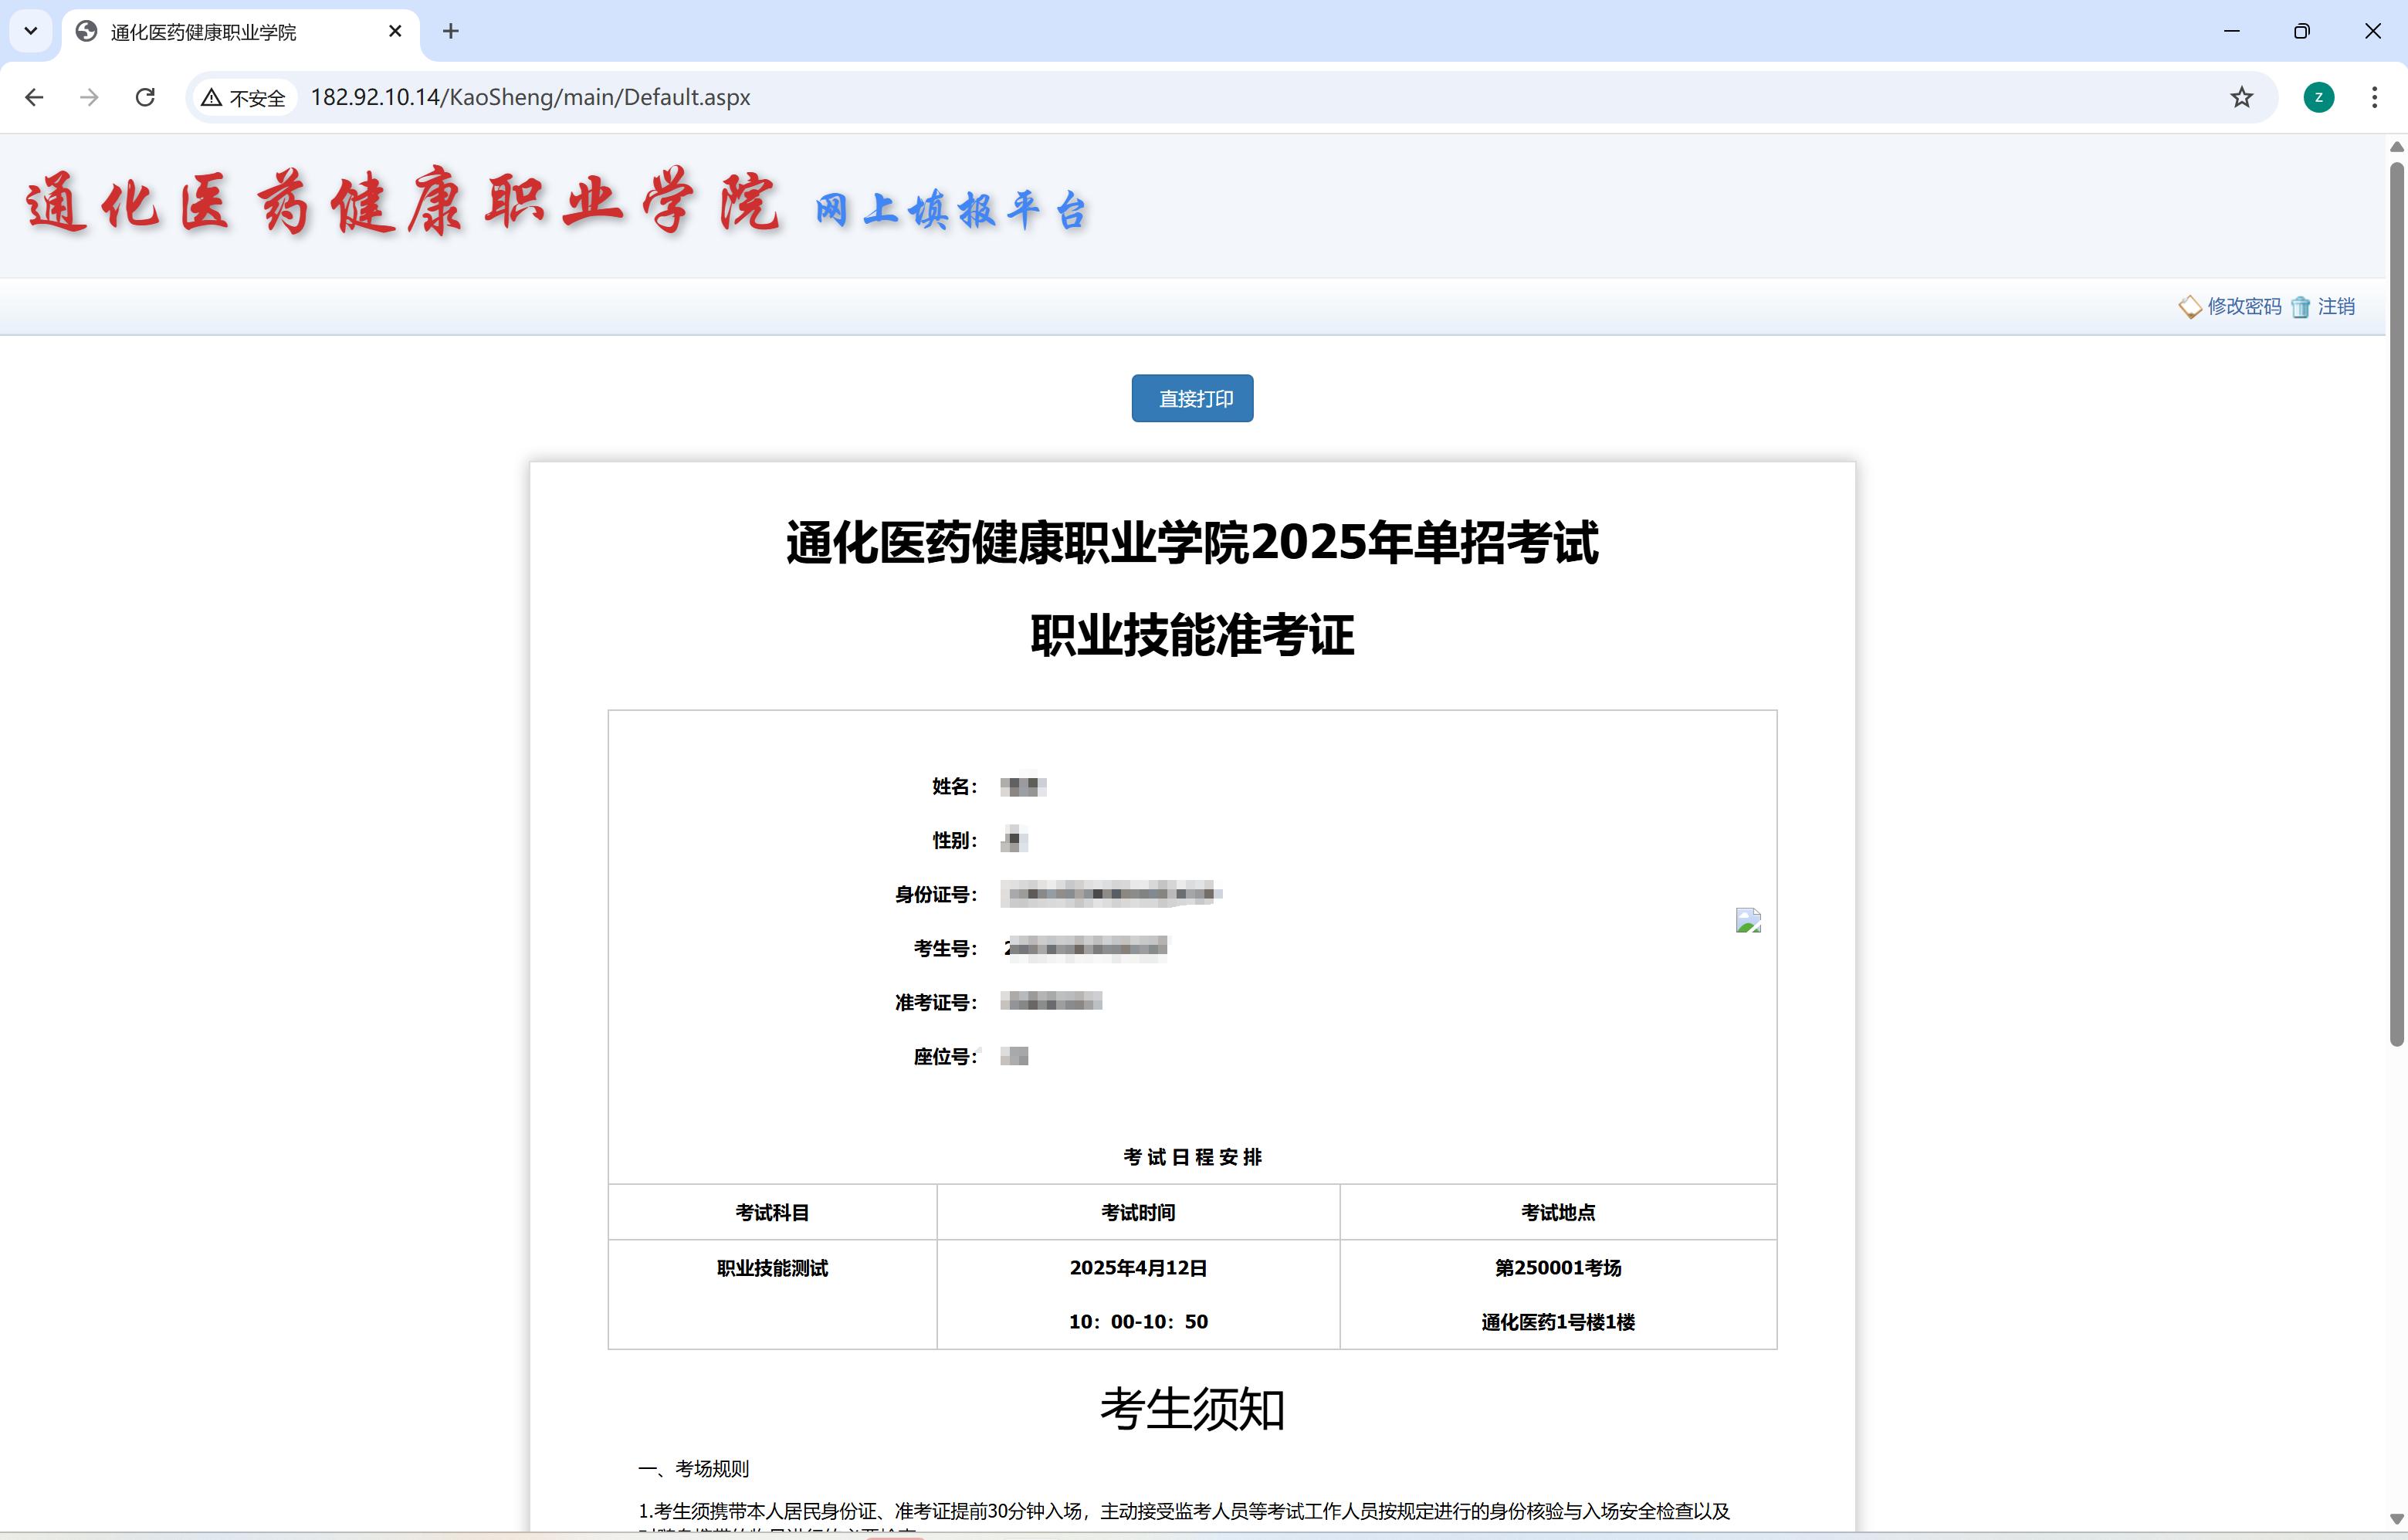Viewport: 2408px width, 1540px height.
Task: Click the 考试时间 column header
Action: (1138, 1212)
